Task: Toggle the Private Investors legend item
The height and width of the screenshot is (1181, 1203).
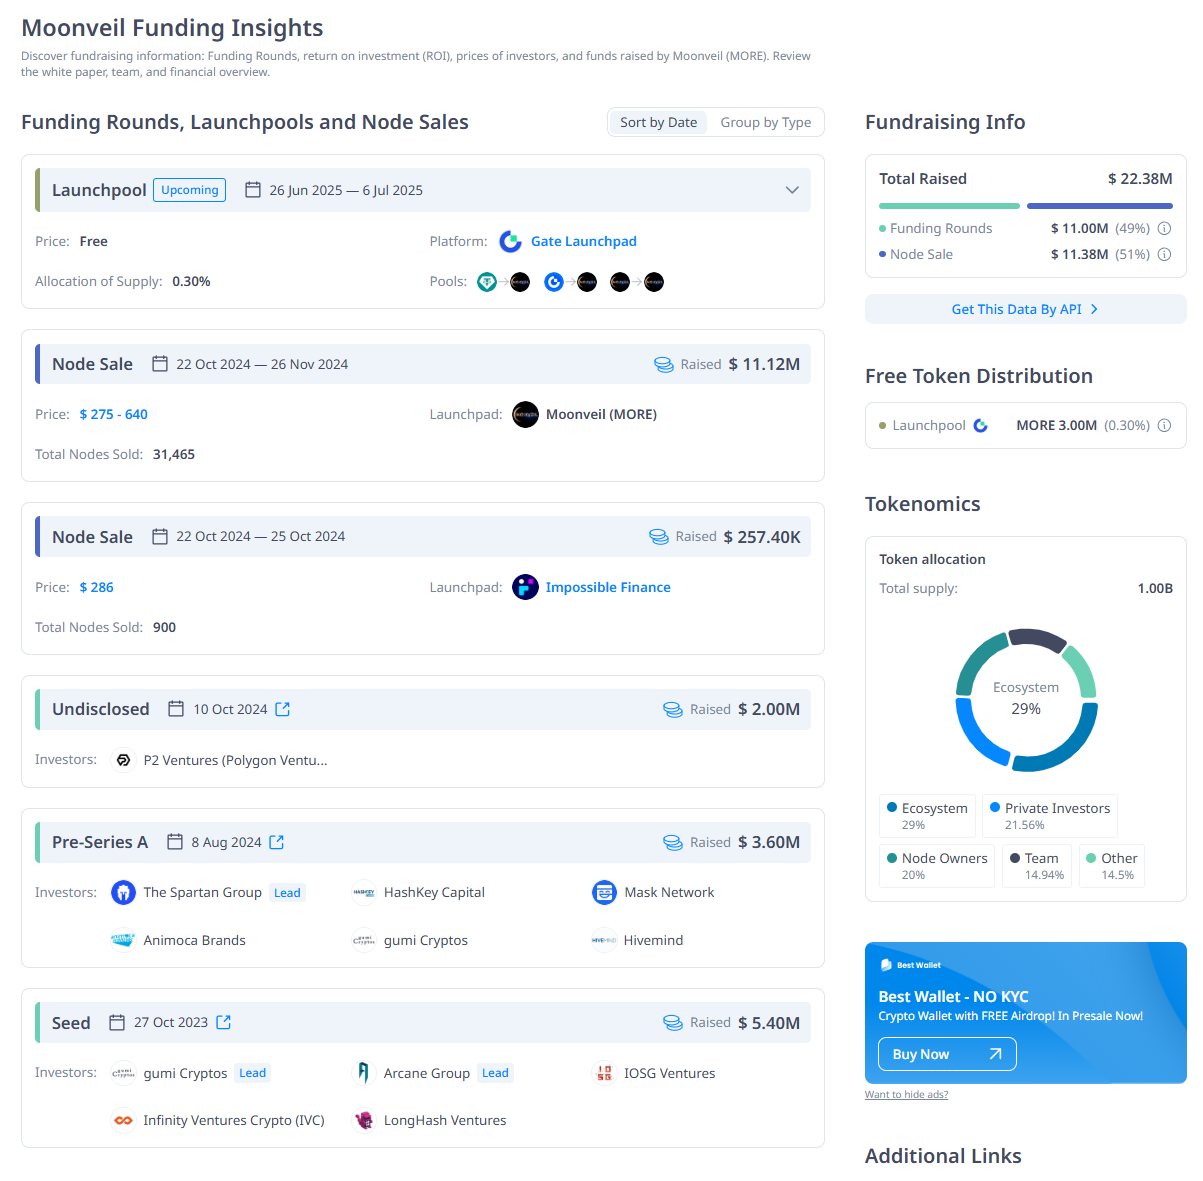Action: [x=1049, y=815]
